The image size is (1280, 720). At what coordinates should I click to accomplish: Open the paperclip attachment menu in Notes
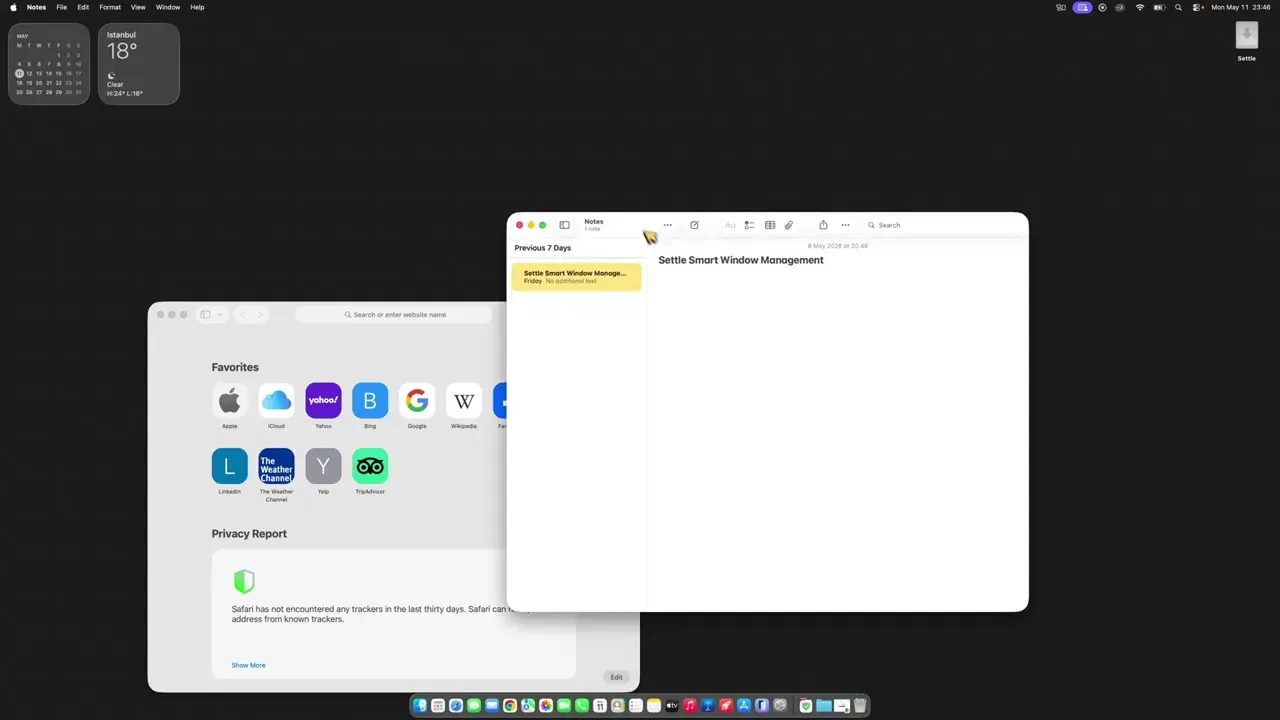[789, 225]
